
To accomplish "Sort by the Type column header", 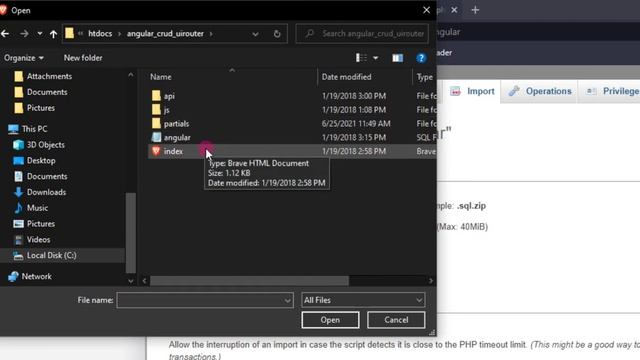I will [x=424, y=77].
